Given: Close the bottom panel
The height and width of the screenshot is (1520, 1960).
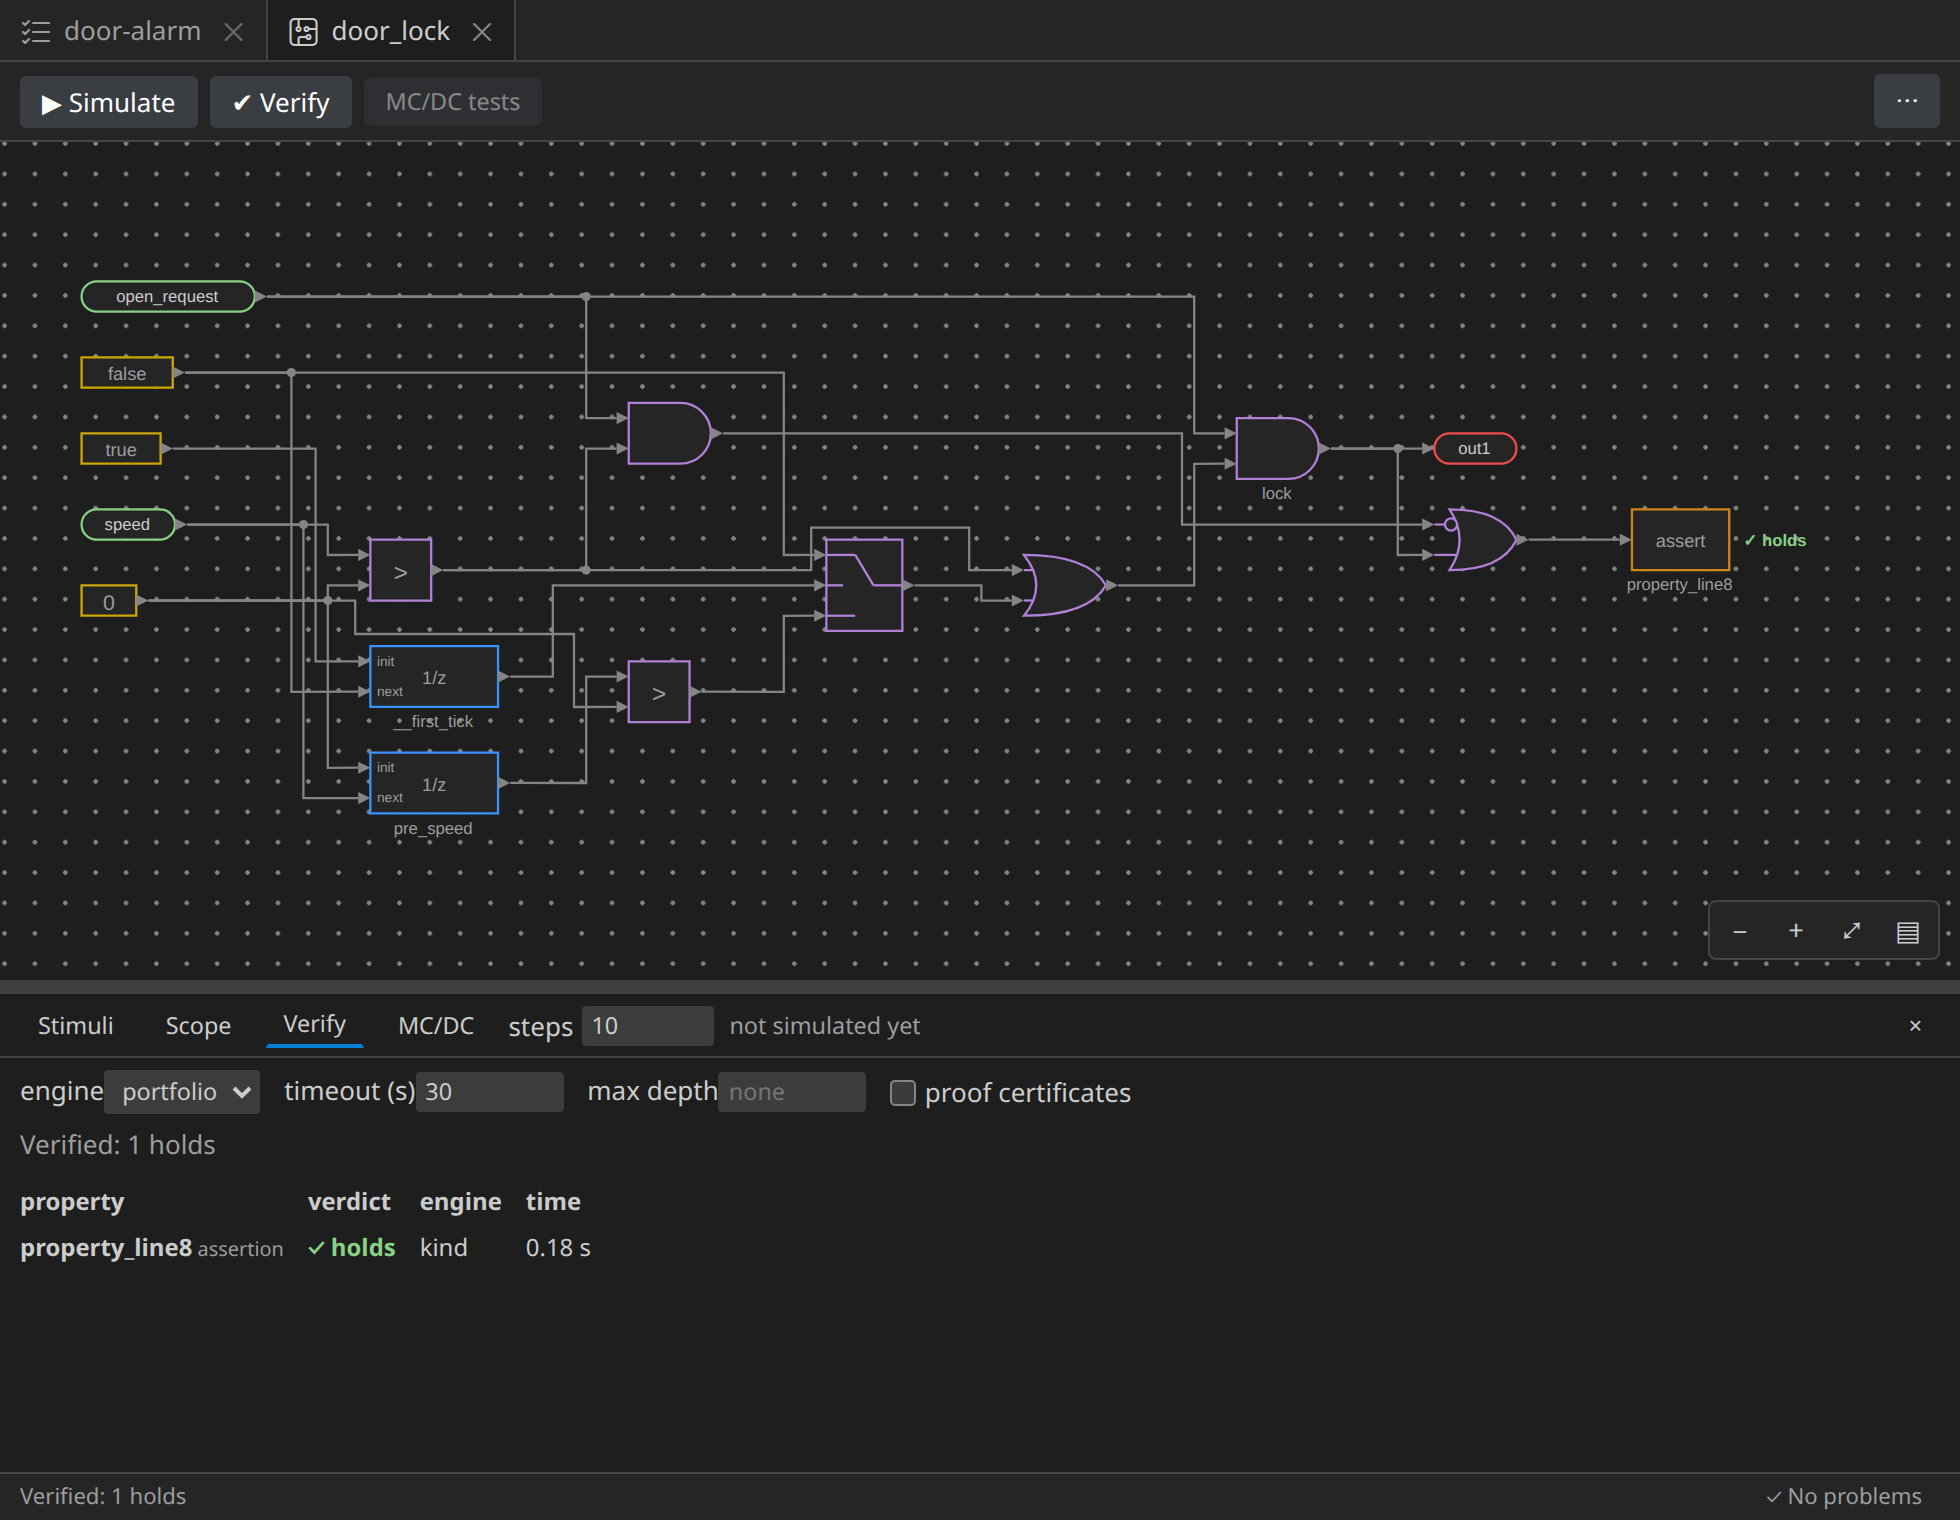Looking at the screenshot, I should click(x=1915, y=1026).
